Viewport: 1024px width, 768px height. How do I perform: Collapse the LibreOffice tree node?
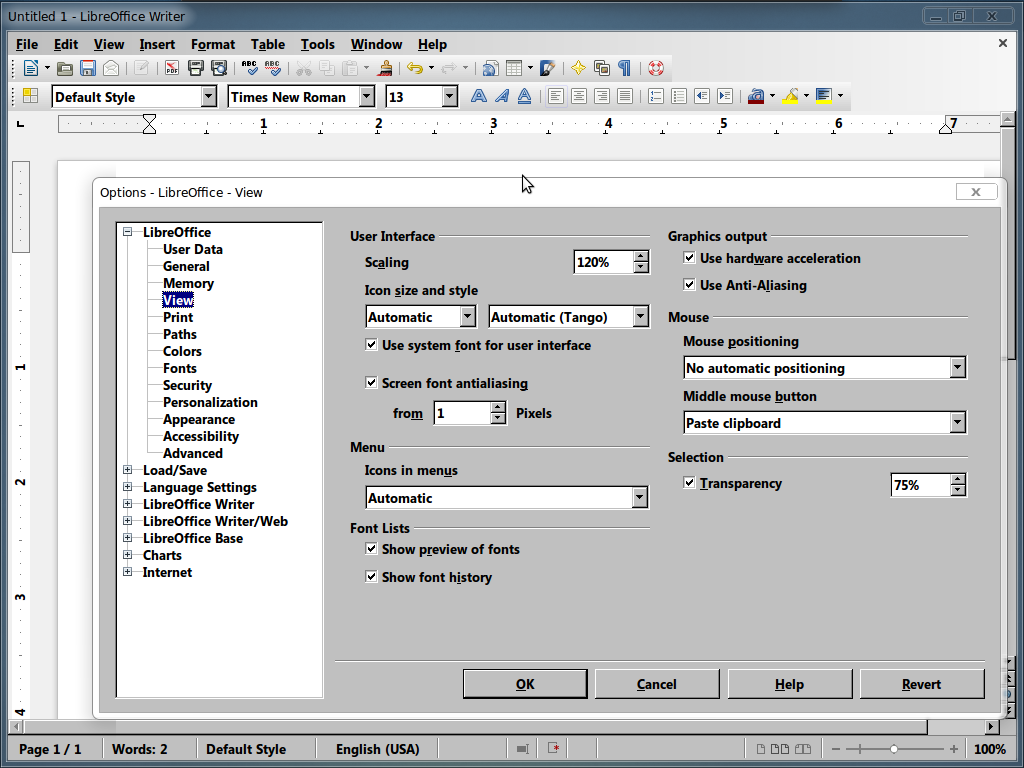127,231
